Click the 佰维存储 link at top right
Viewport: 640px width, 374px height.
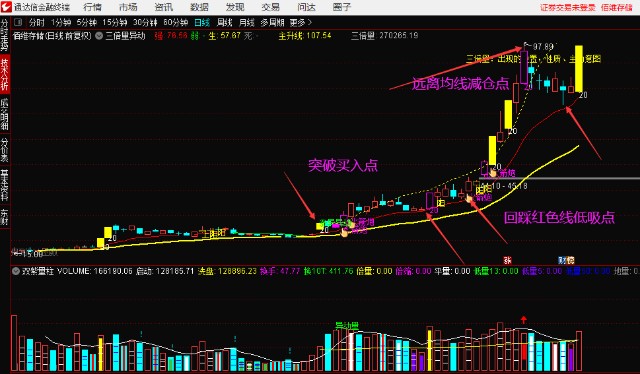[617, 7]
